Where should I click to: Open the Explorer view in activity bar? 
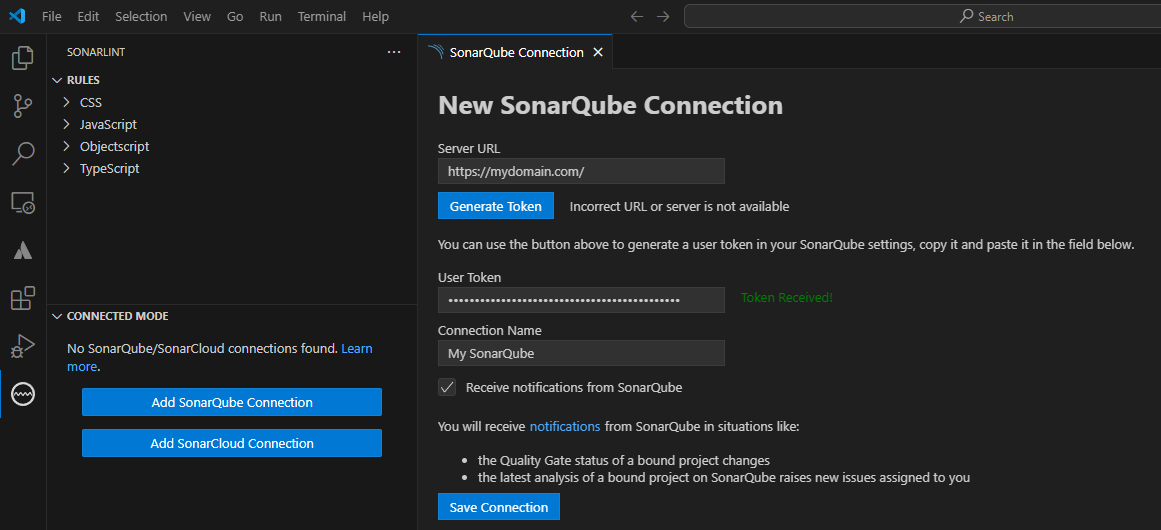tap(23, 58)
